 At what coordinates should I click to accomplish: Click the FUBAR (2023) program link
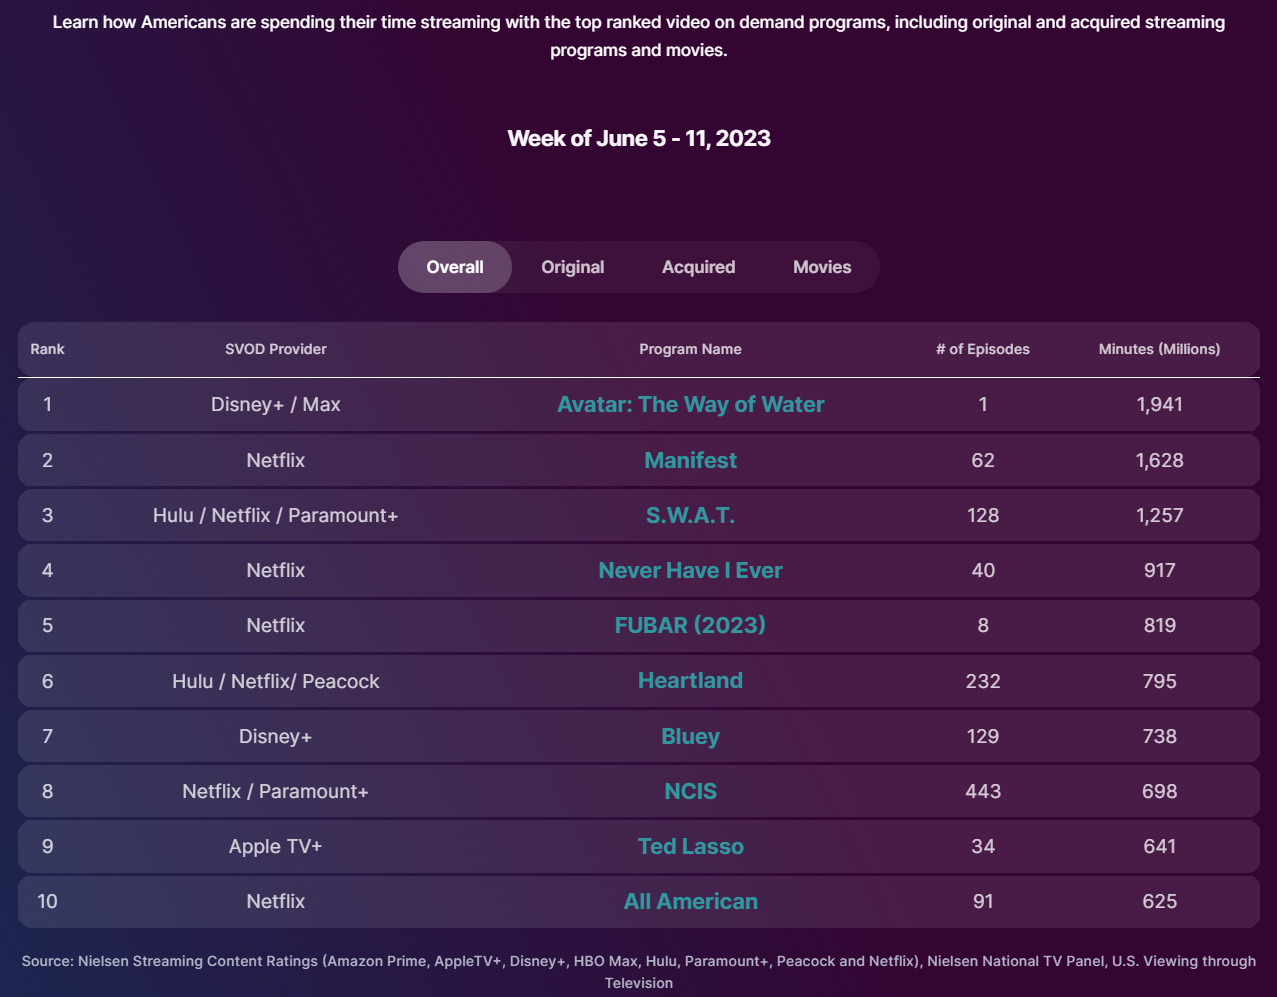690,625
